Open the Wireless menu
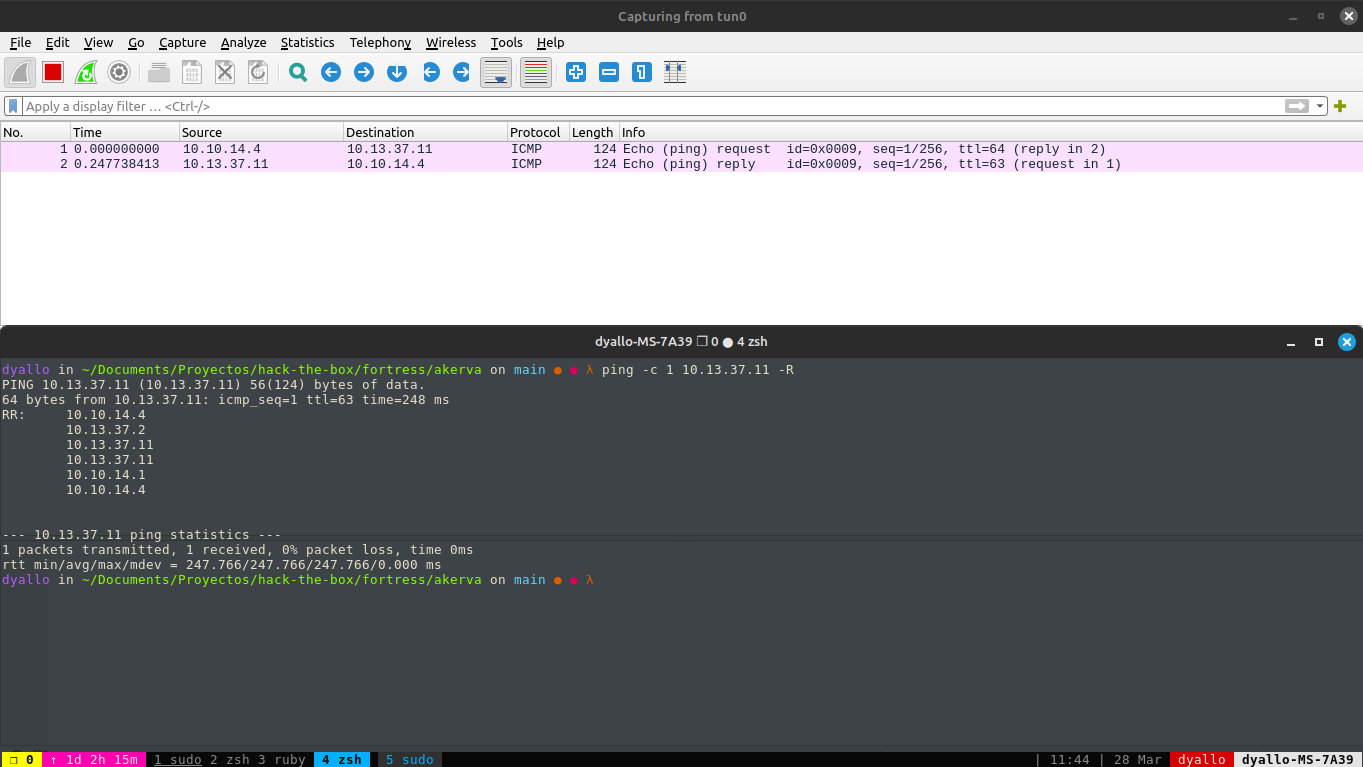 (451, 42)
